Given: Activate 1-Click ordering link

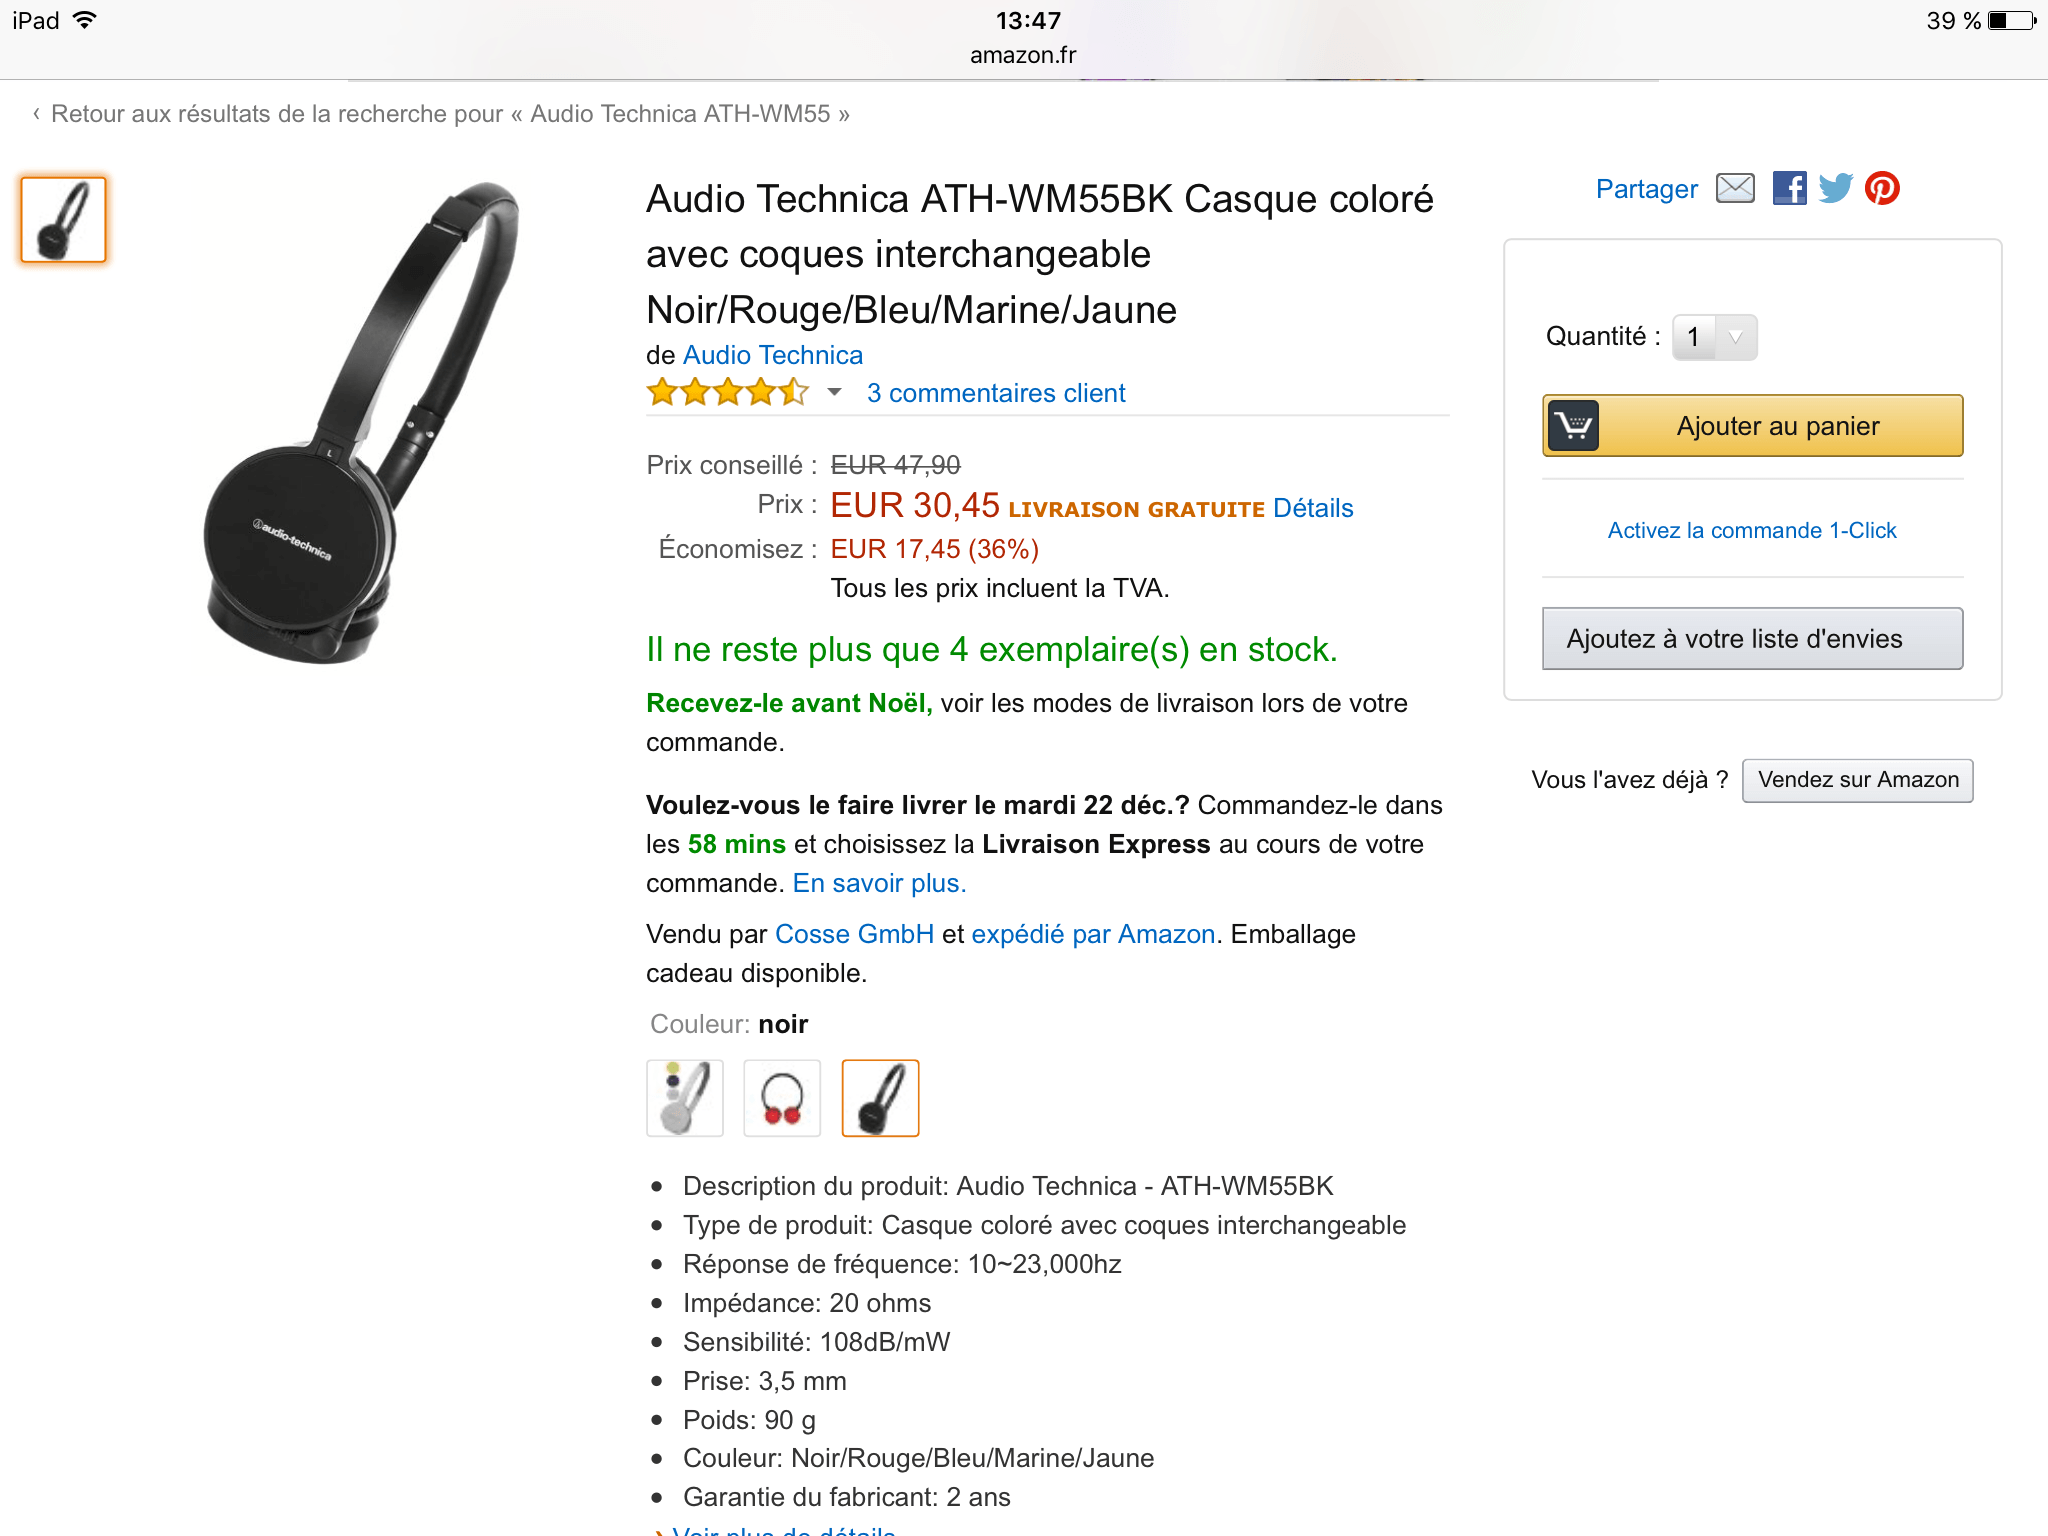Looking at the screenshot, I should coord(1751,530).
